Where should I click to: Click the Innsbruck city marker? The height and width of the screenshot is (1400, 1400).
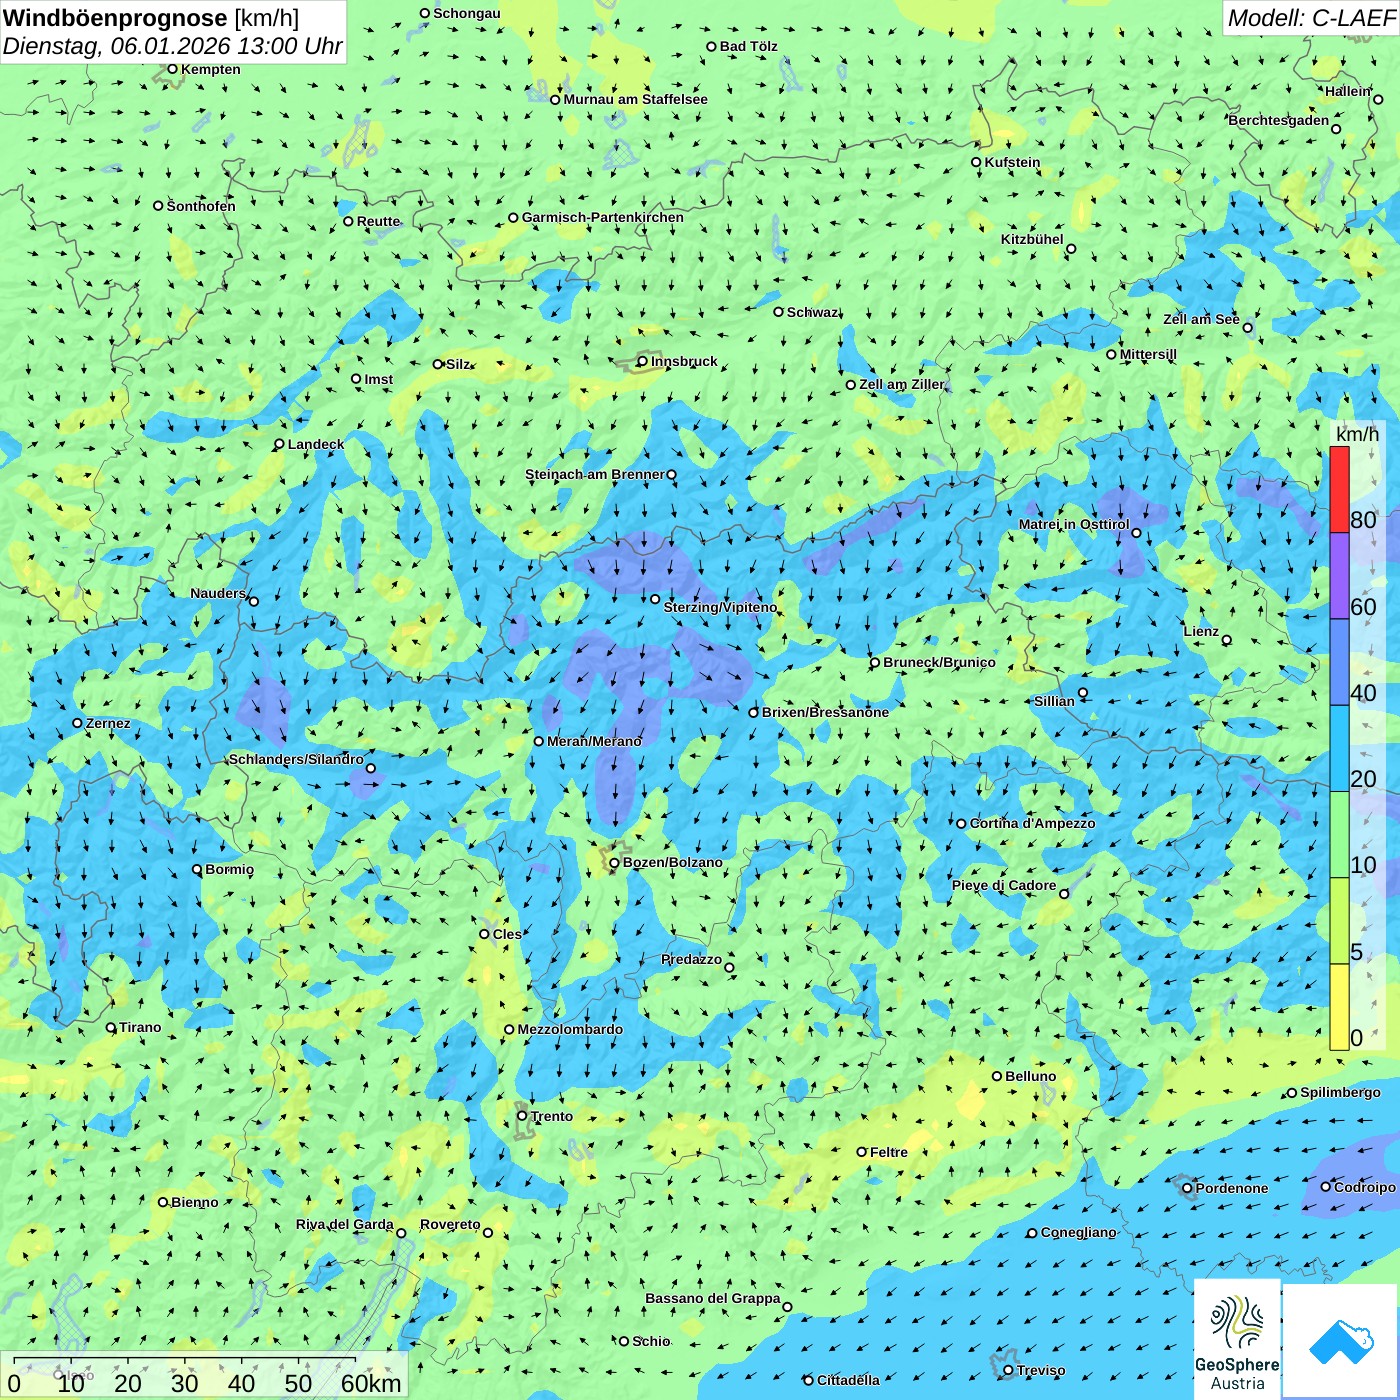[642, 361]
